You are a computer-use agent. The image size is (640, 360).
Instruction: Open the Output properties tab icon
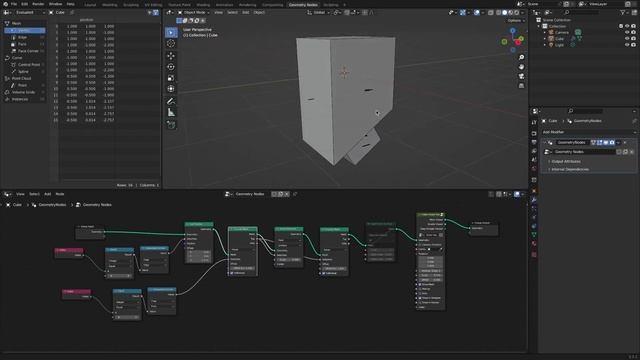[x=534, y=142]
